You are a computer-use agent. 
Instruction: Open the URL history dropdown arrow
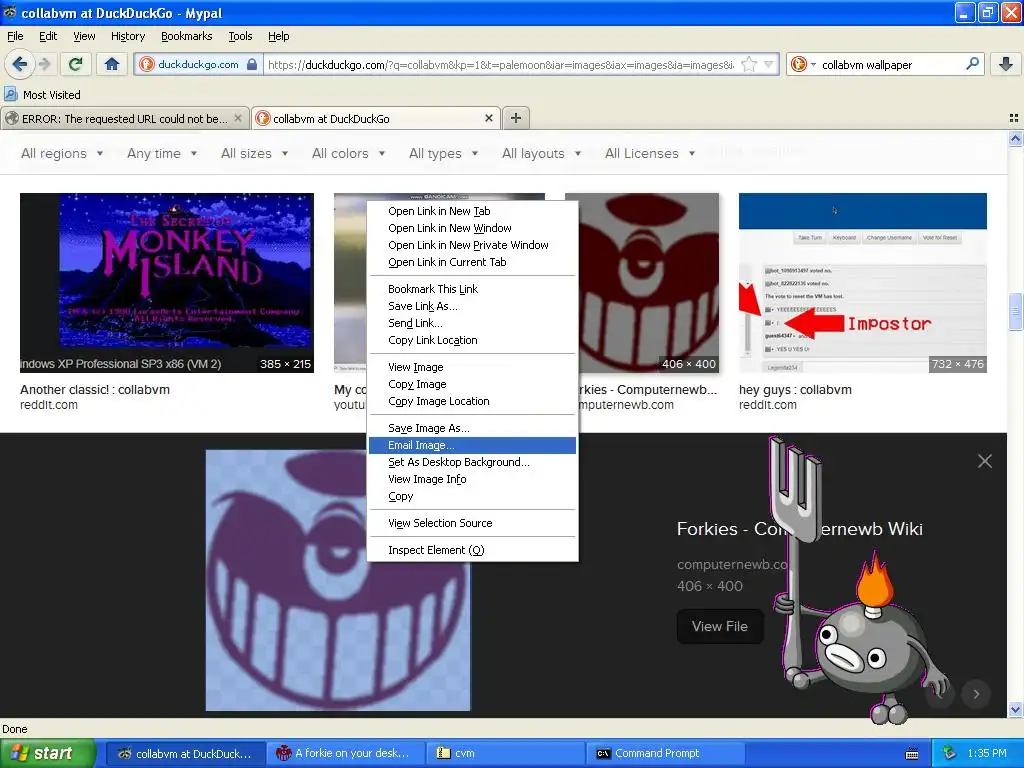point(769,65)
